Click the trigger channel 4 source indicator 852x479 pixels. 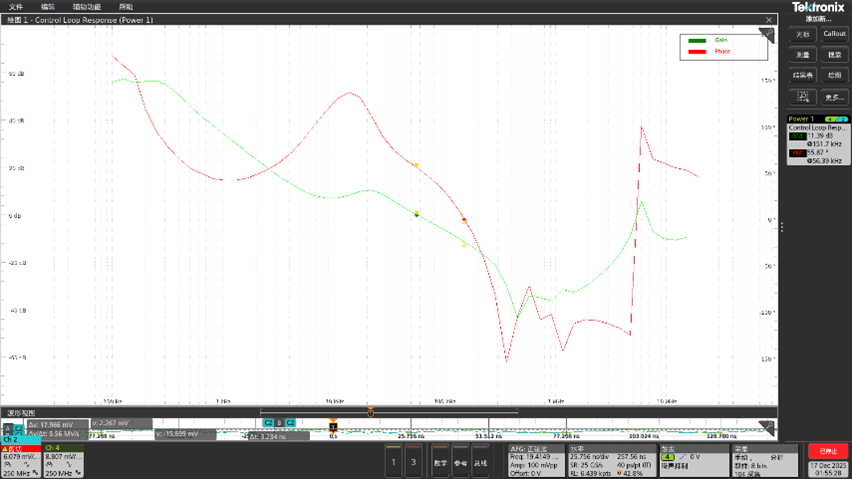click(668, 457)
